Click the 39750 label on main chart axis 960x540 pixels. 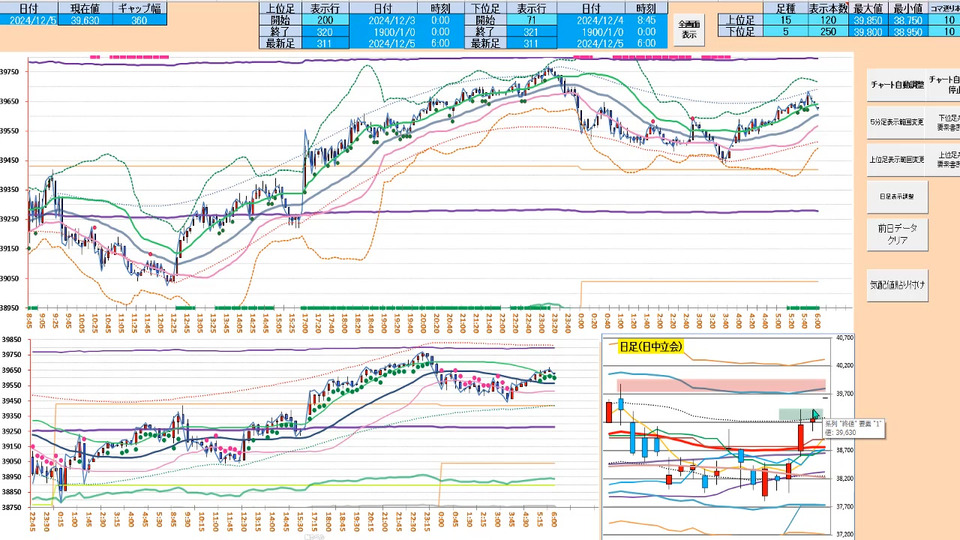click(10, 72)
